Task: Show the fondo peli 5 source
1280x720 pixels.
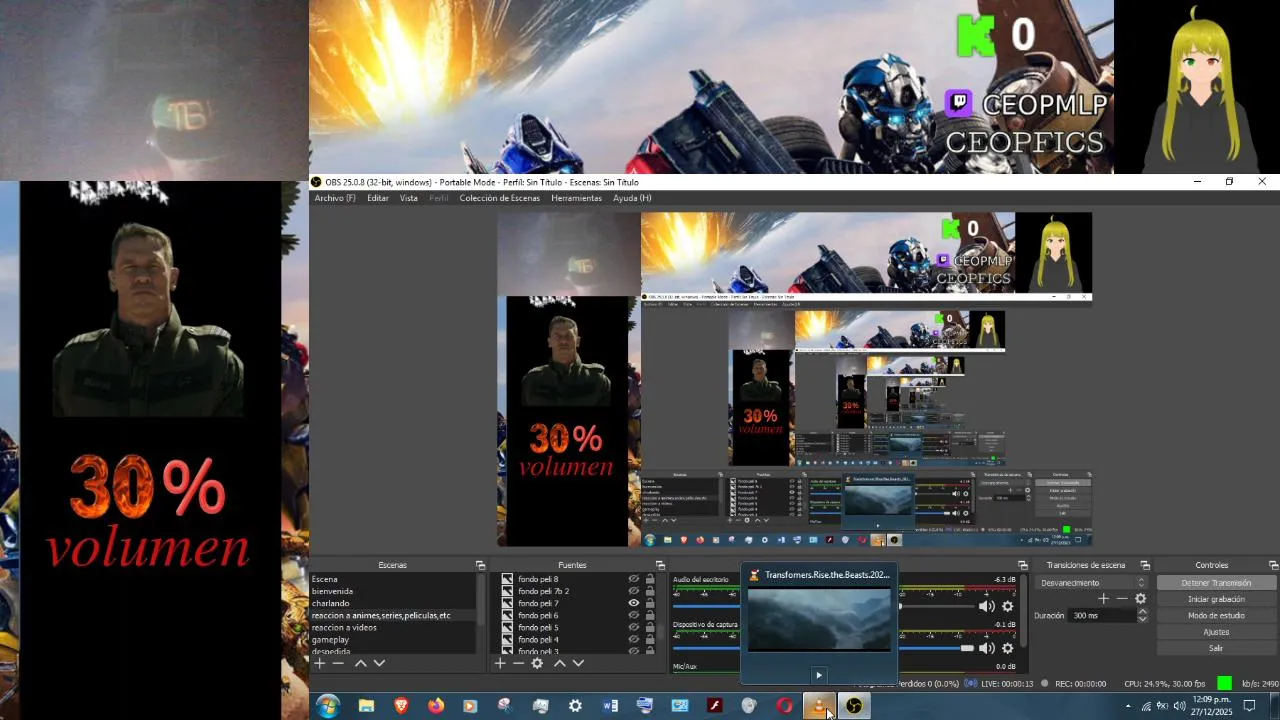Action: point(633,627)
